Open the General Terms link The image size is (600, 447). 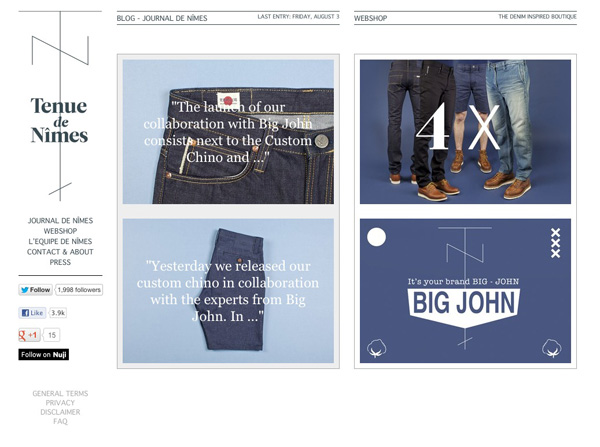[60, 394]
